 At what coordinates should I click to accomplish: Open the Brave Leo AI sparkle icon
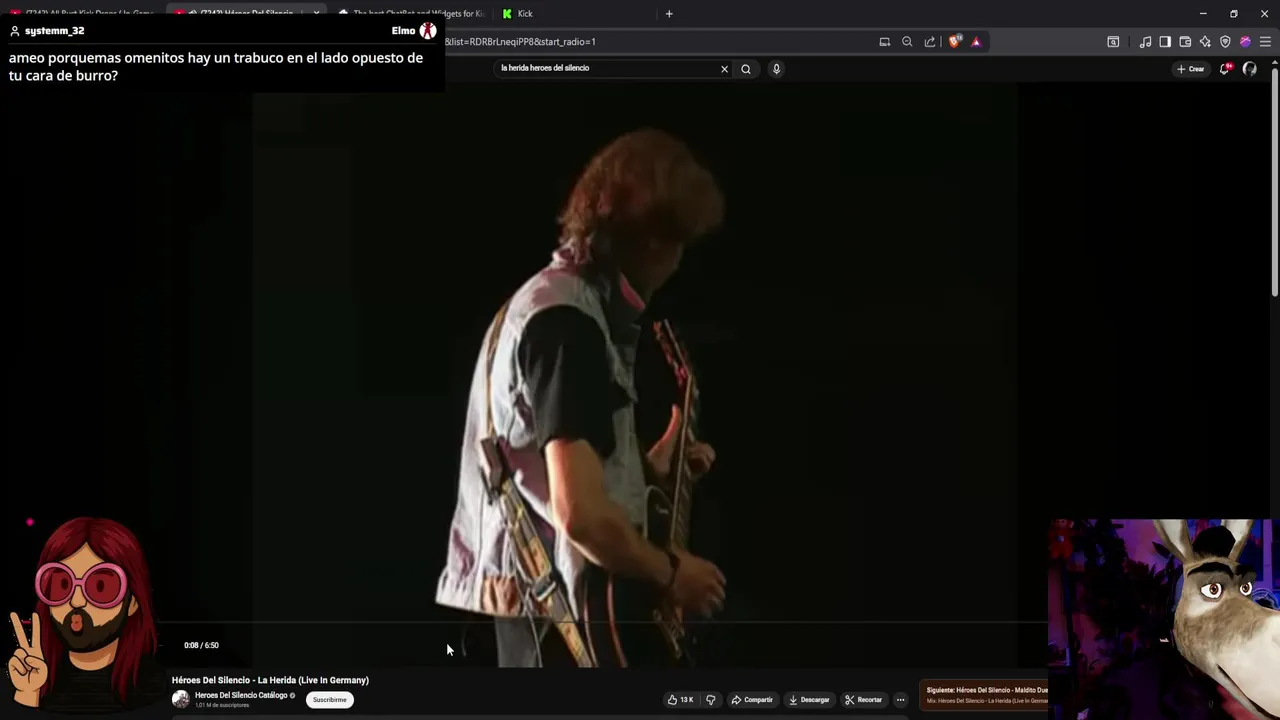(x=1205, y=42)
